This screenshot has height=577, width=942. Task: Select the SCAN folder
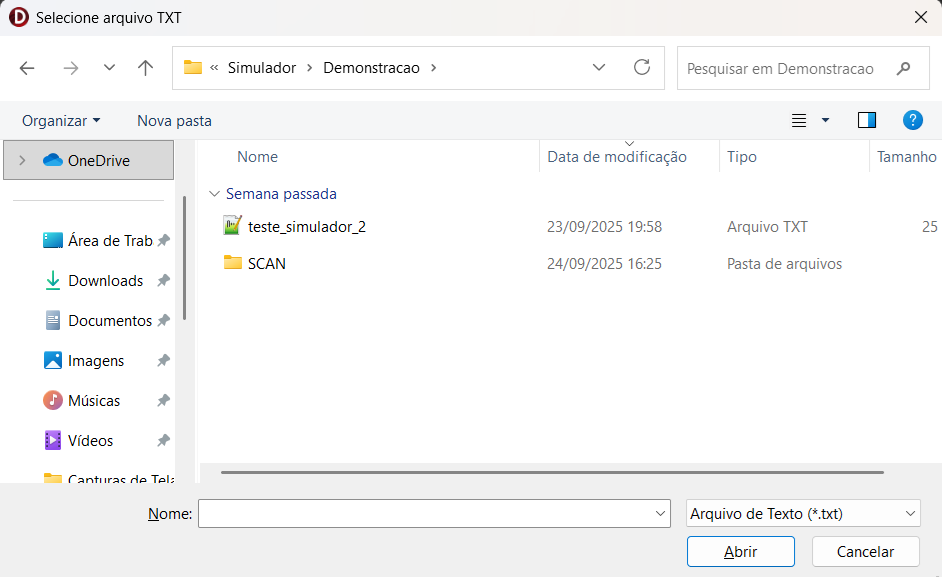(x=267, y=263)
